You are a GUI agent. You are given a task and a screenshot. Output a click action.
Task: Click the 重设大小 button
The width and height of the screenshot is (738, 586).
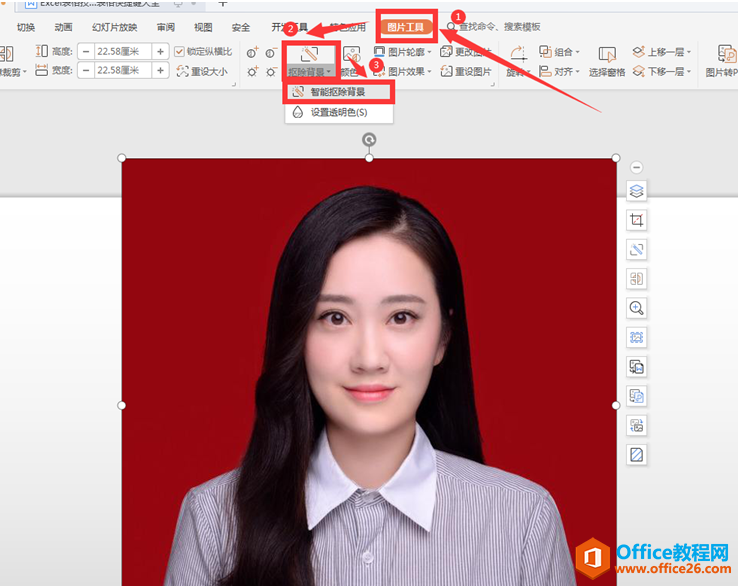coord(202,72)
